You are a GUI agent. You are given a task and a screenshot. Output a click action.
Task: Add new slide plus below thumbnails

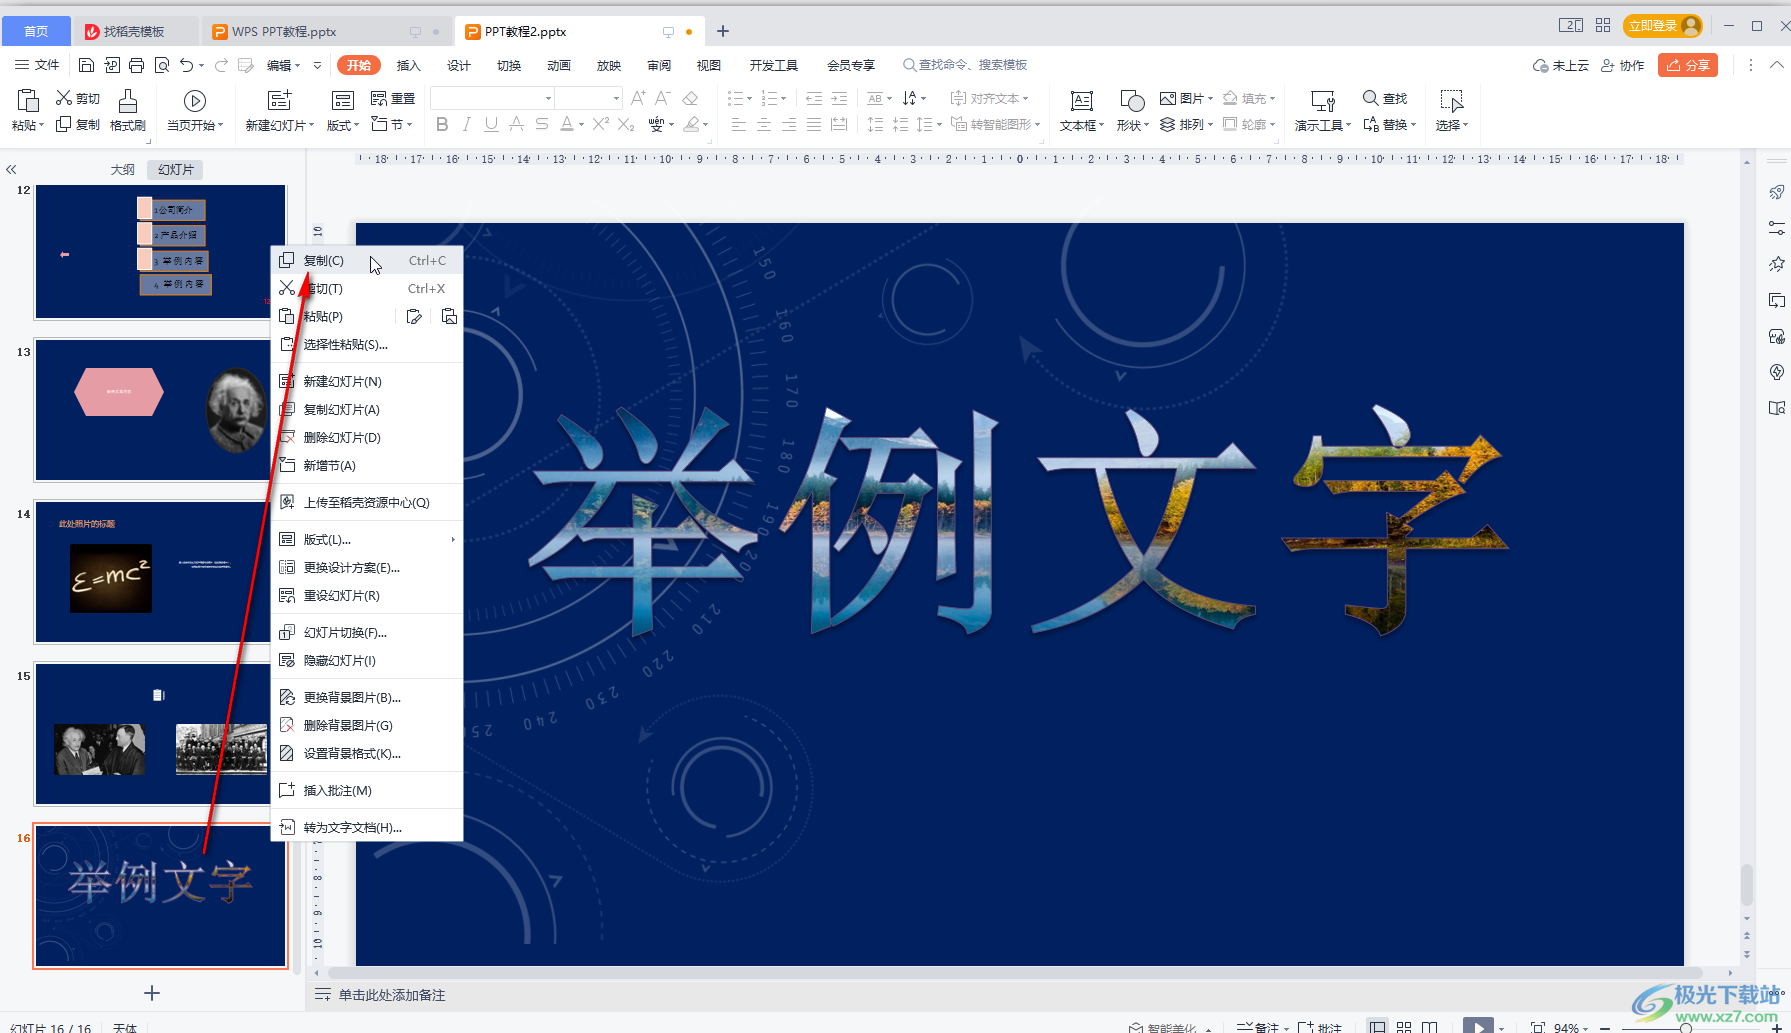click(x=152, y=993)
